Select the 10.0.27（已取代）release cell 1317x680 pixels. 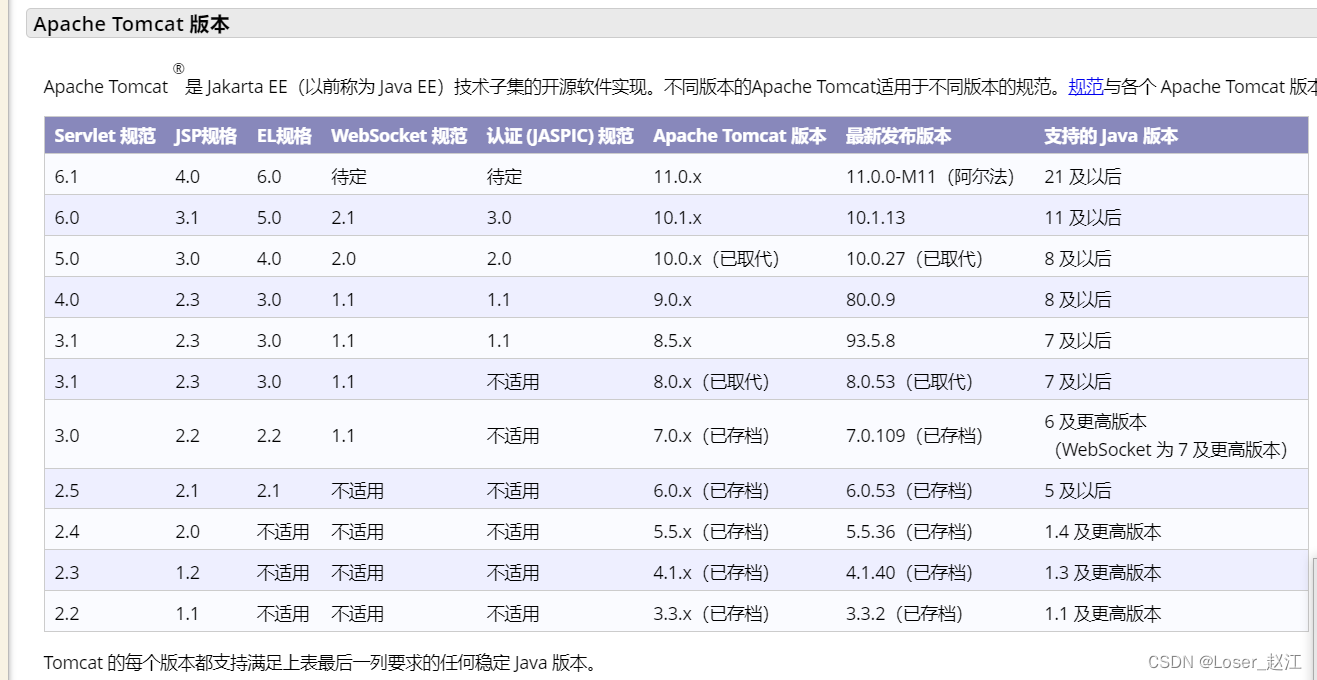pyautogui.click(x=914, y=259)
